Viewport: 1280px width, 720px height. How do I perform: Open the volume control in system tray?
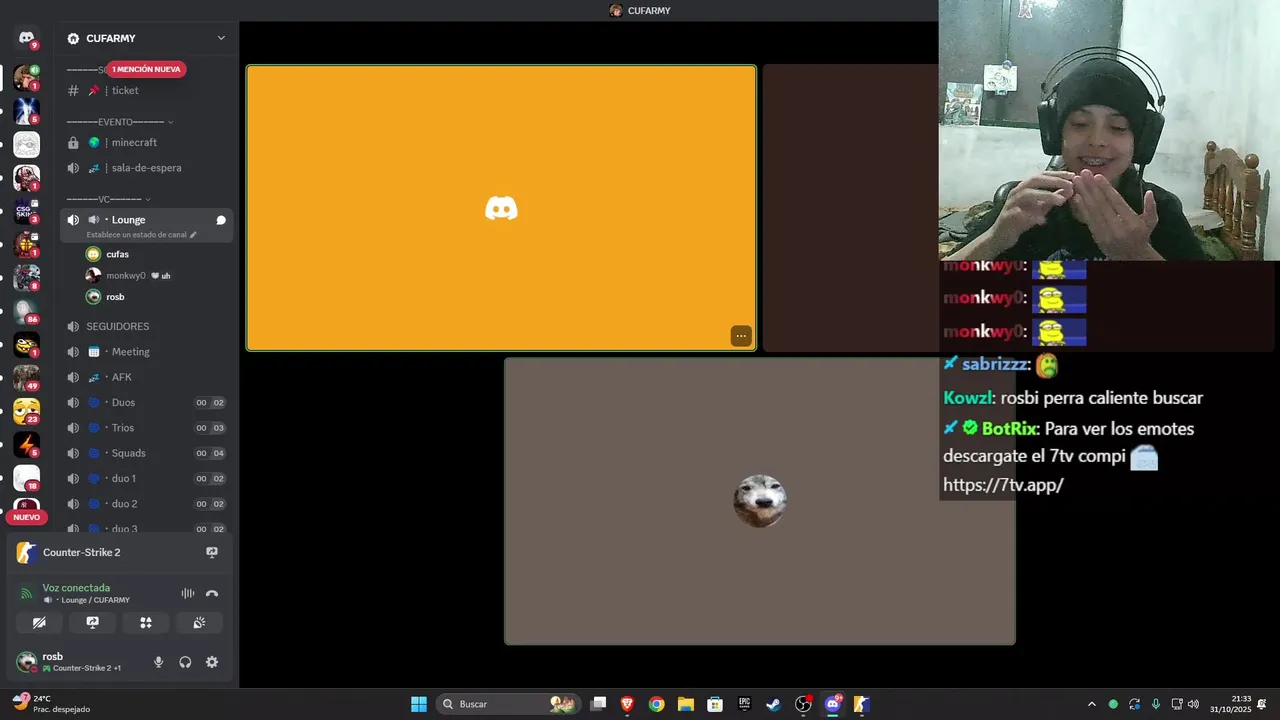[x=1193, y=704]
